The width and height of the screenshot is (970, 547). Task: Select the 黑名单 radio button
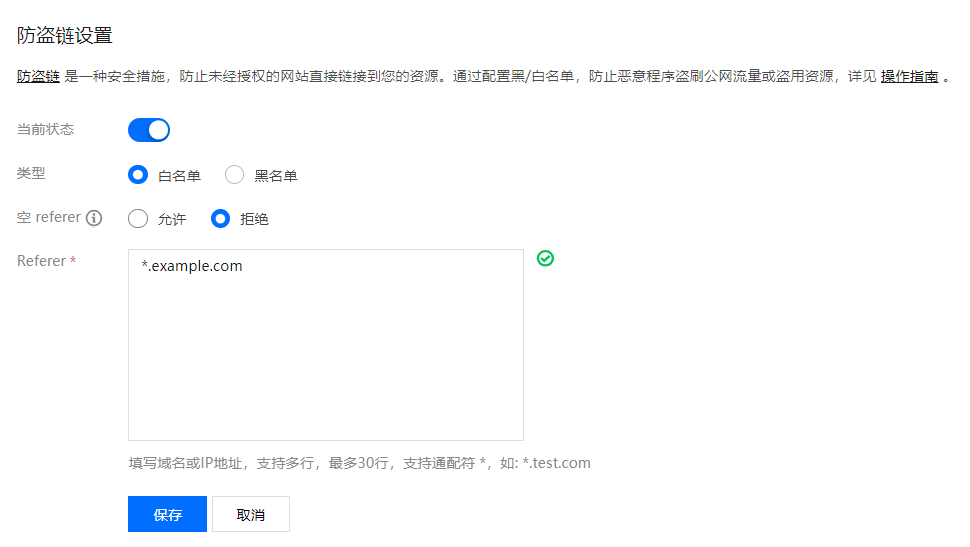[x=234, y=175]
